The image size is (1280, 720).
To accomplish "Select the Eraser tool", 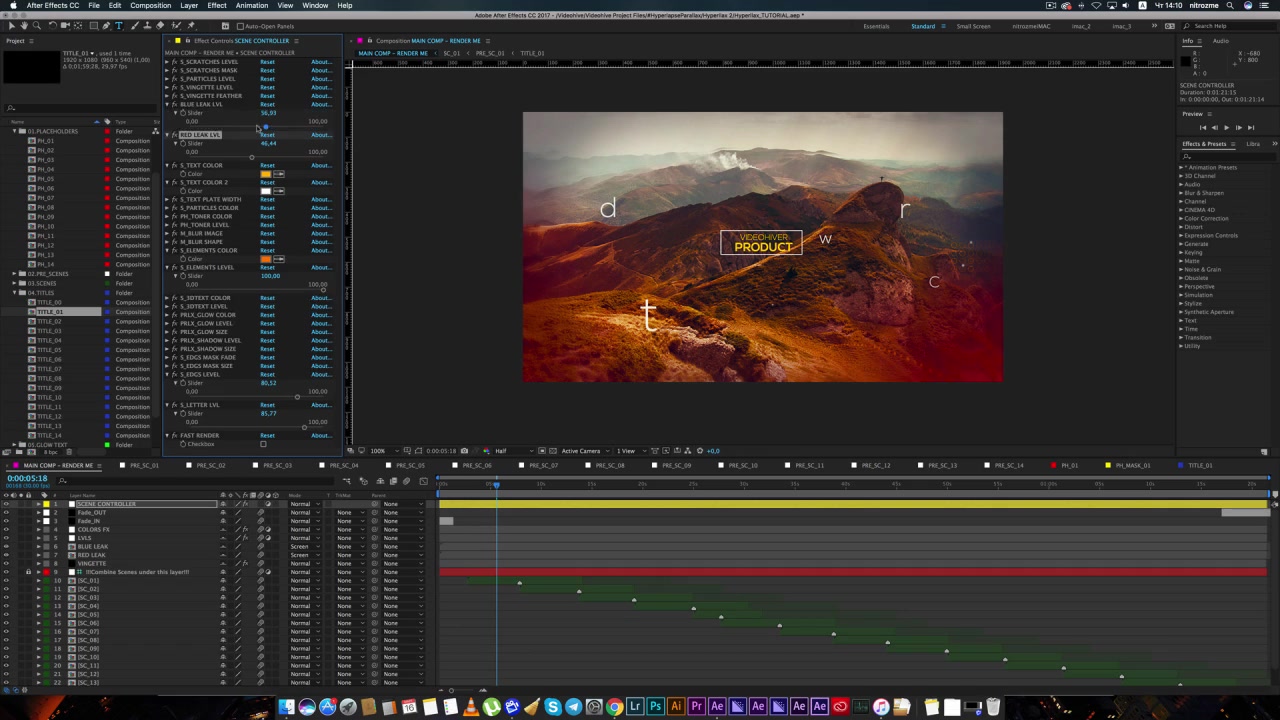I will [159, 25].
